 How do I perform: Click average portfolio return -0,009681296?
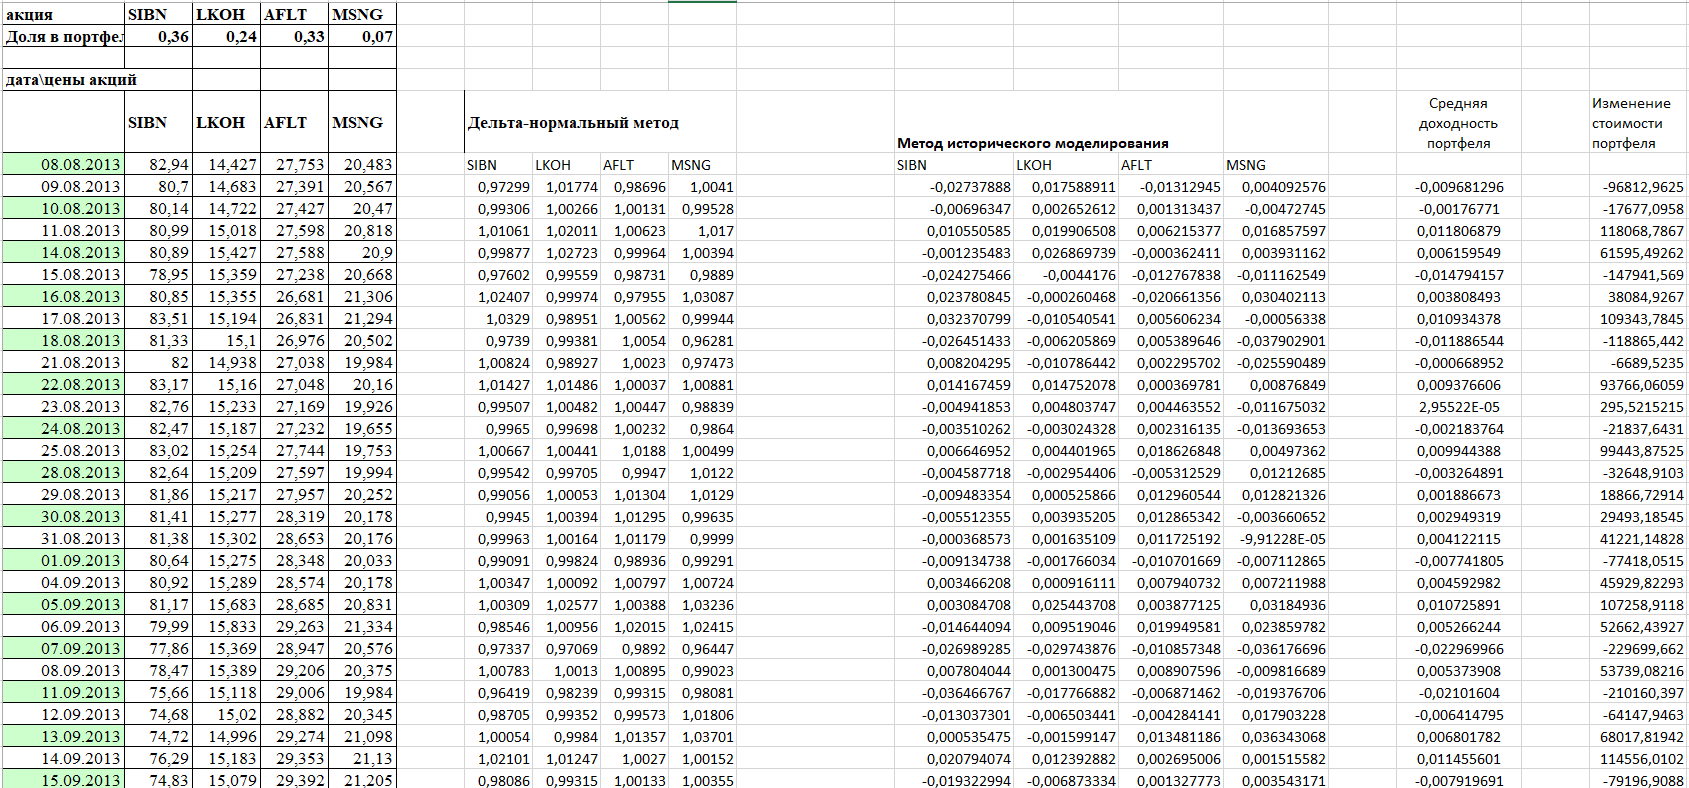click(1458, 187)
